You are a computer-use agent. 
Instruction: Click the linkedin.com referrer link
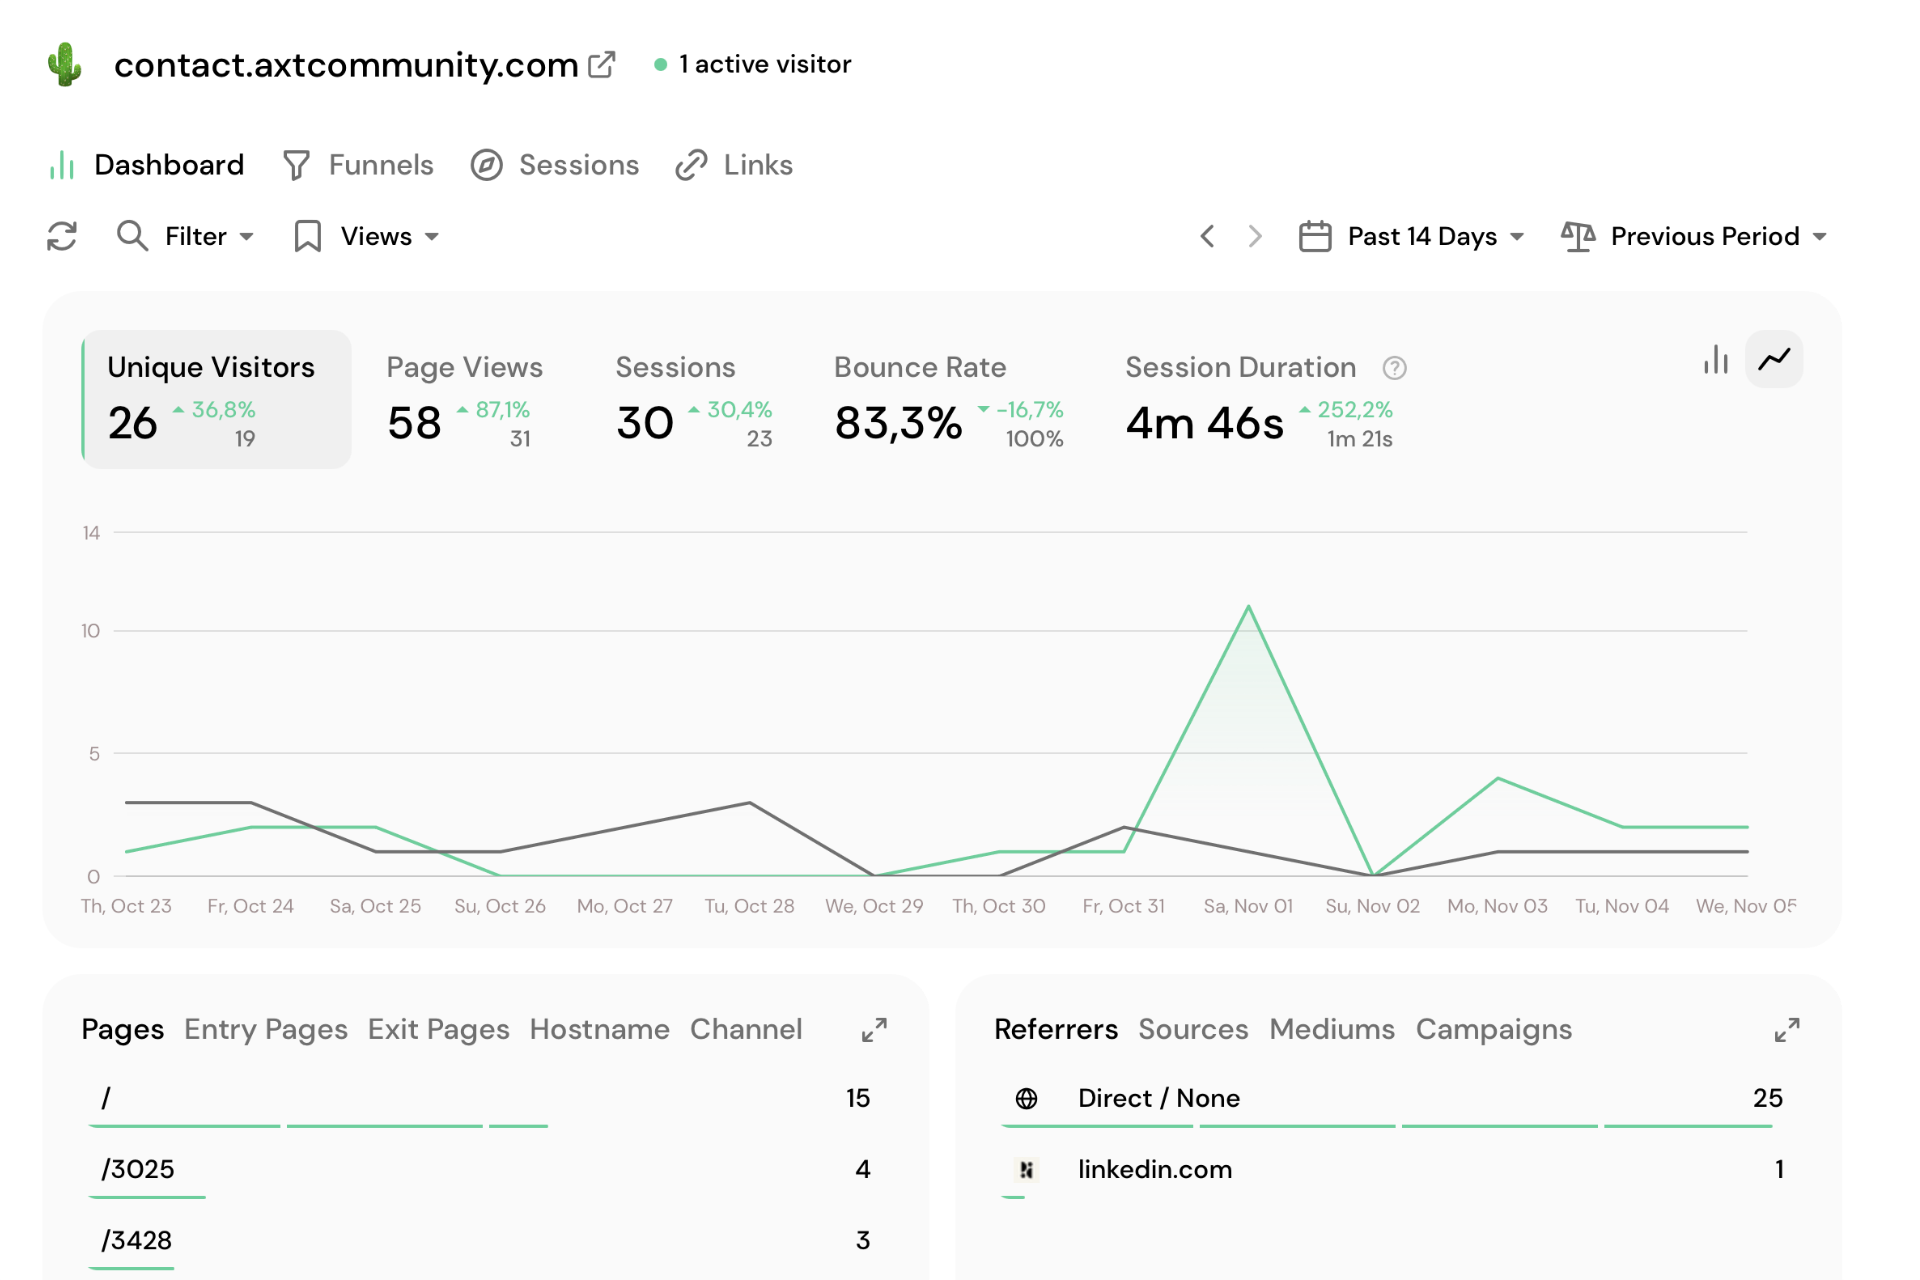click(x=1155, y=1169)
